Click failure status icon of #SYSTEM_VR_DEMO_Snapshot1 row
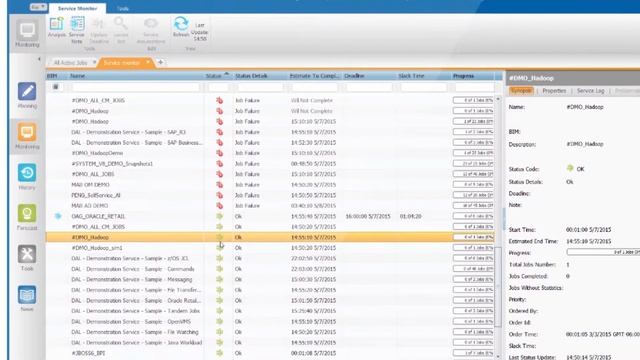Image resolution: width=640 pixels, height=360 pixels. pos(220,164)
